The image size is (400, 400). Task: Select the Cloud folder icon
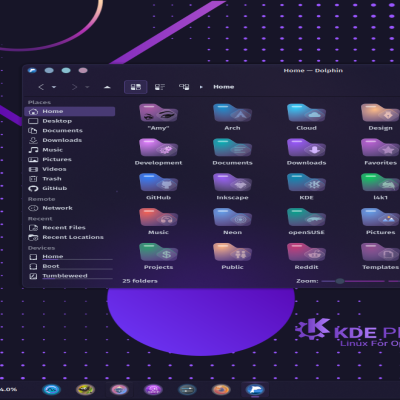306,113
